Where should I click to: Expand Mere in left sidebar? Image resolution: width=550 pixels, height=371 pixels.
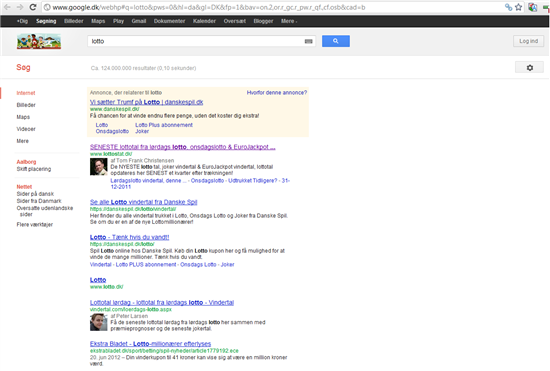coord(22,141)
